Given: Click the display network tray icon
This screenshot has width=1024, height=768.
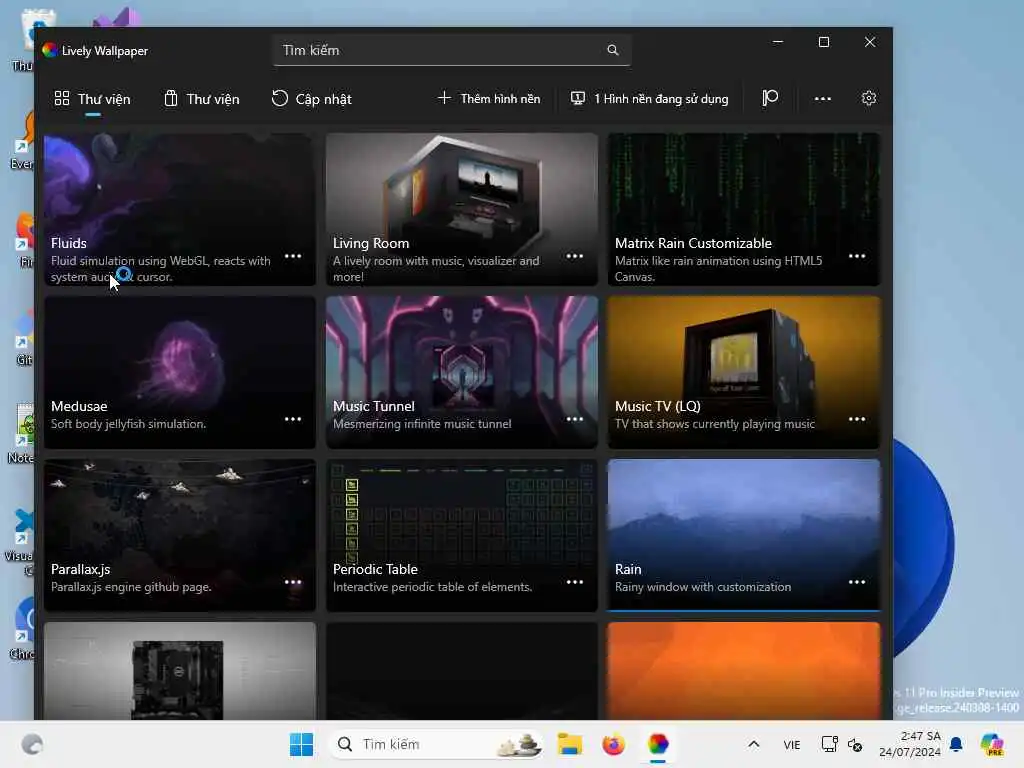Looking at the screenshot, I should point(829,744).
